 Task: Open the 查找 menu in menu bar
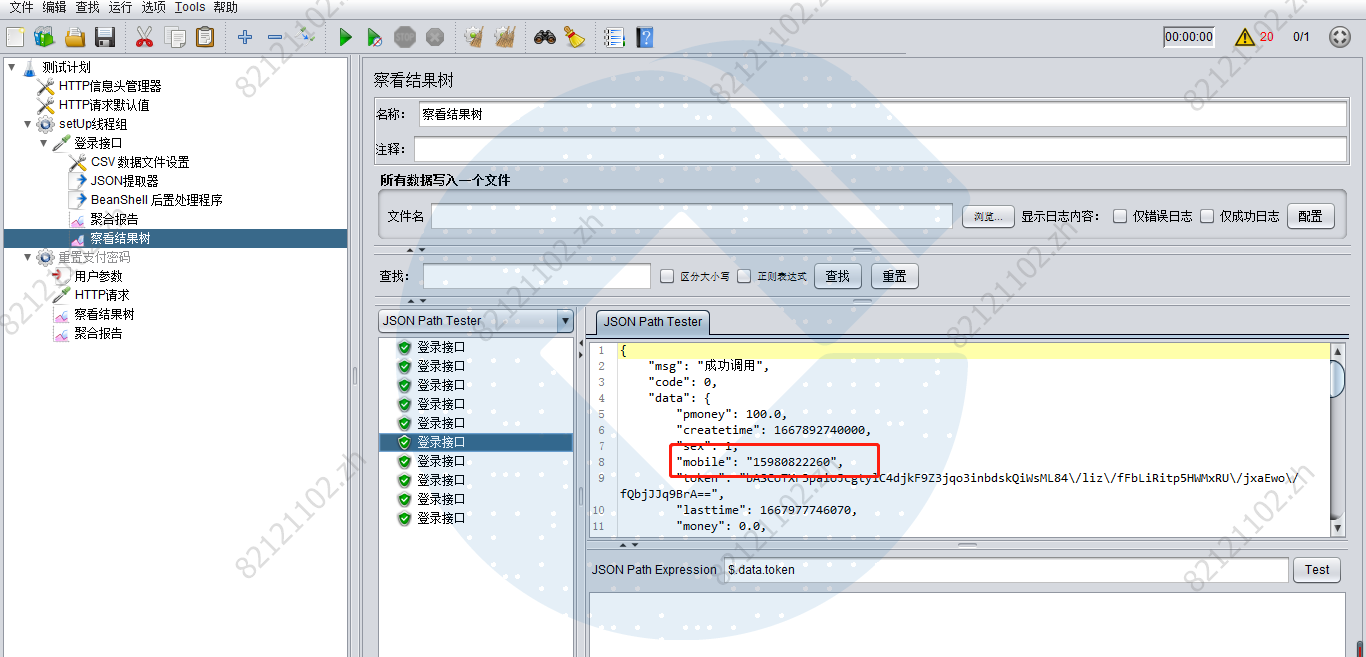[x=87, y=7]
